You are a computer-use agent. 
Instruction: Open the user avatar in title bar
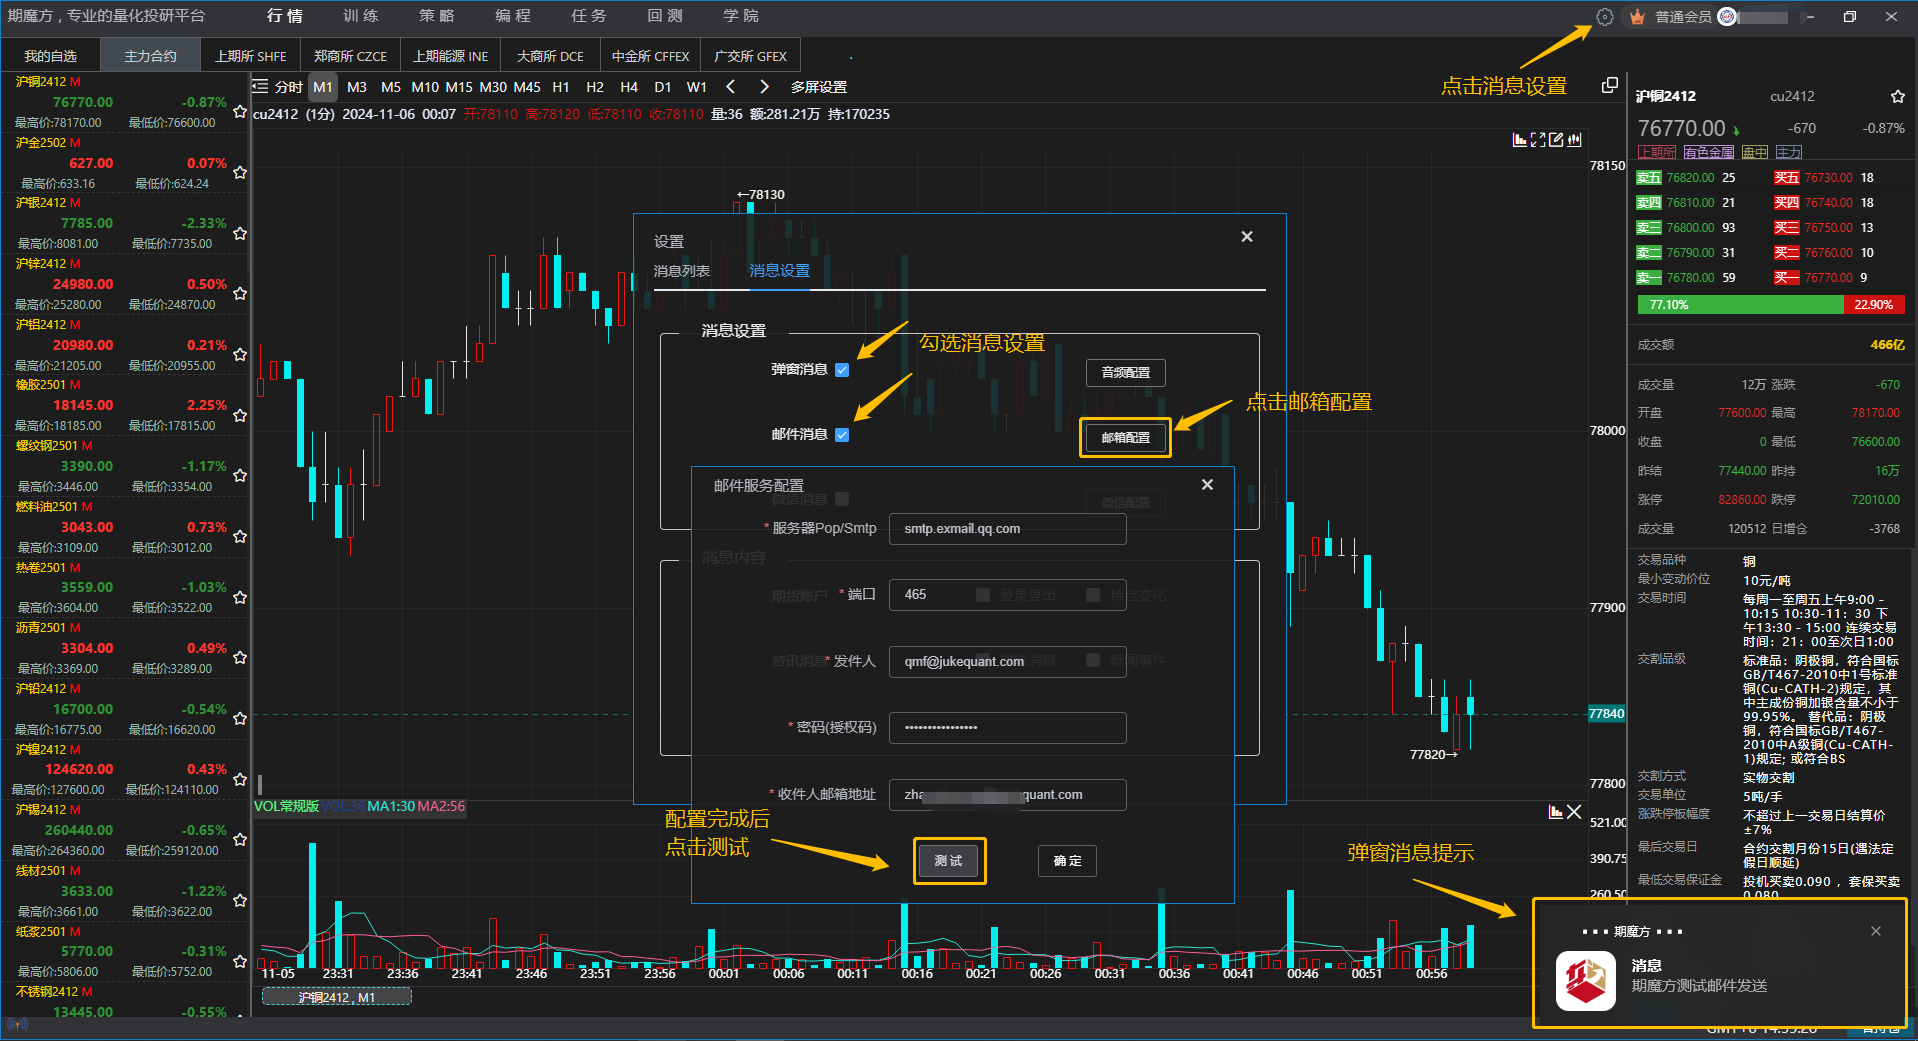point(1727,17)
